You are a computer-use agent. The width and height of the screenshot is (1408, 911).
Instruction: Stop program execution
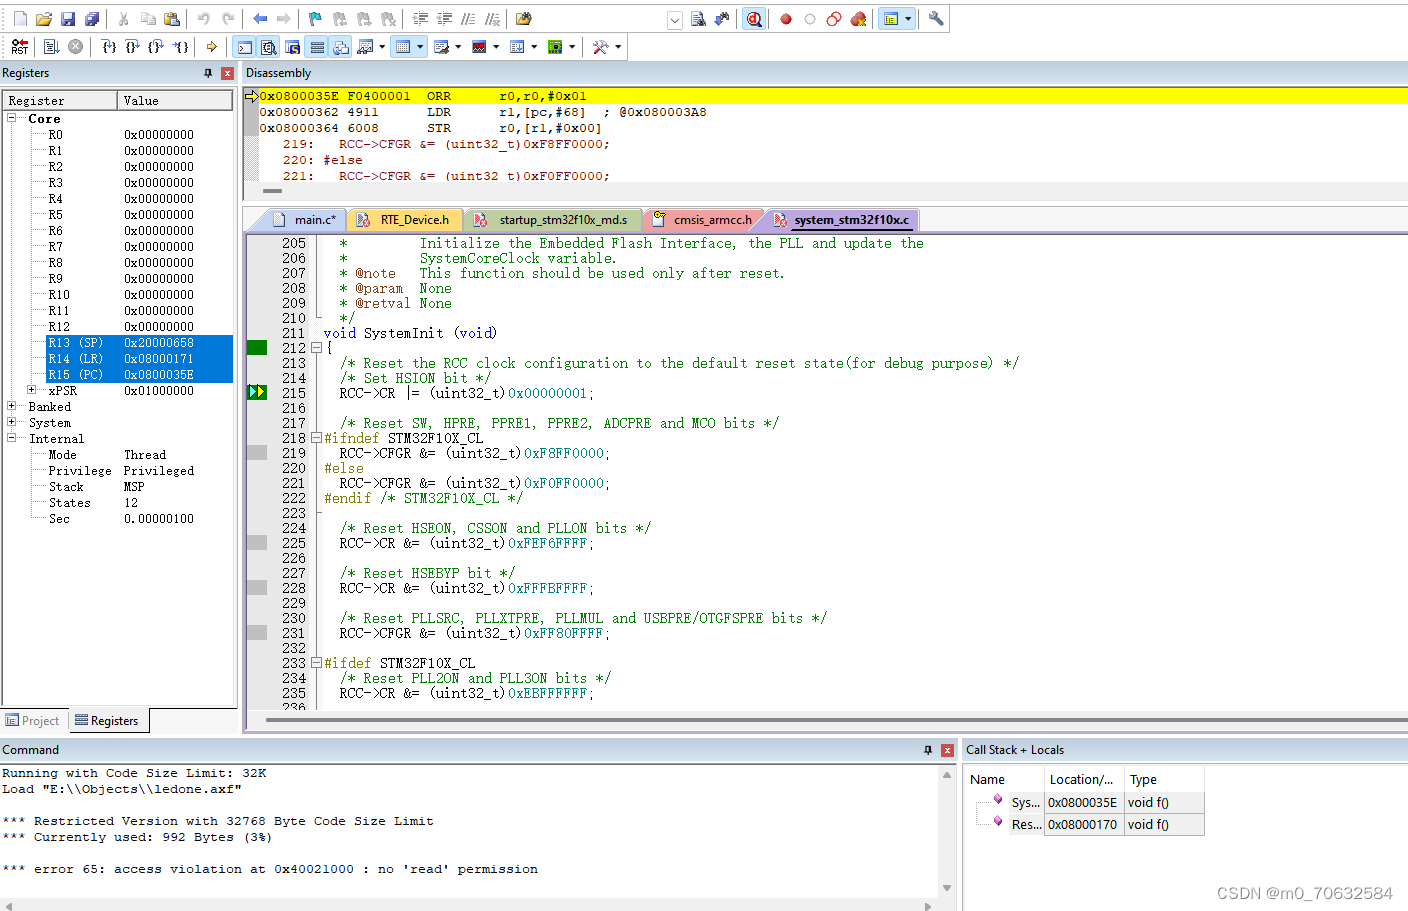pos(76,47)
